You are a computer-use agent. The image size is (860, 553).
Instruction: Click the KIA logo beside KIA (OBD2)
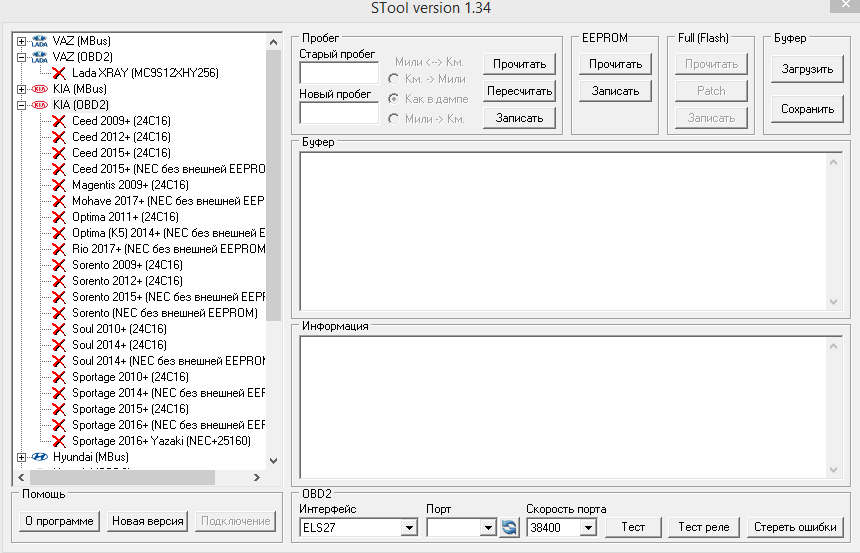[x=40, y=105]
